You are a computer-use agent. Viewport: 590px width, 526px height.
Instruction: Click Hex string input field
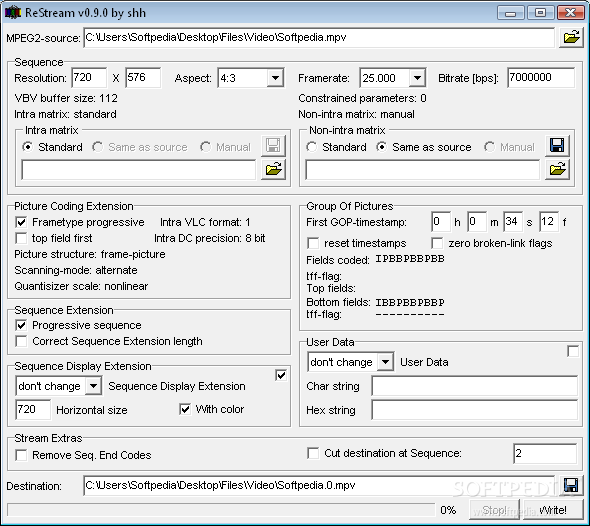point(474,410)
